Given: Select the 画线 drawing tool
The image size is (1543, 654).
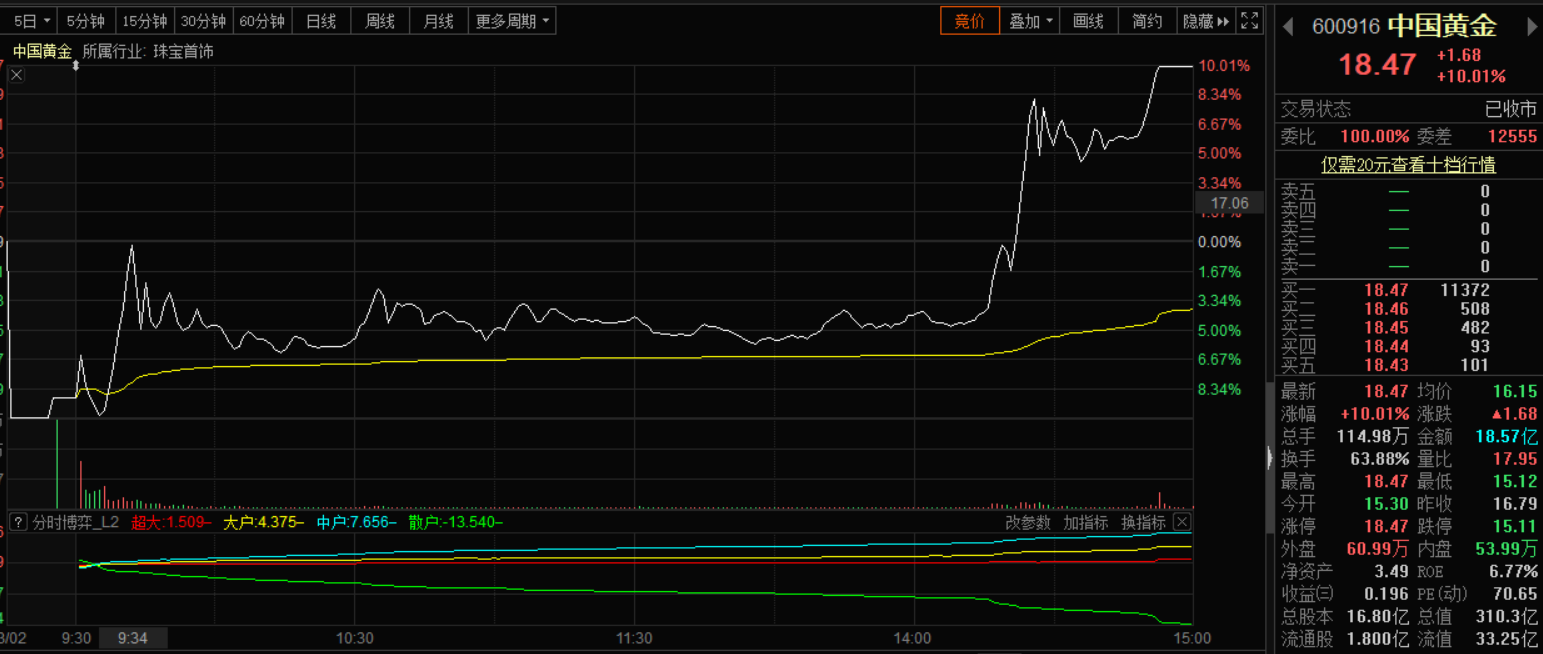Looking at the screenshot, I should point(1088,21).
